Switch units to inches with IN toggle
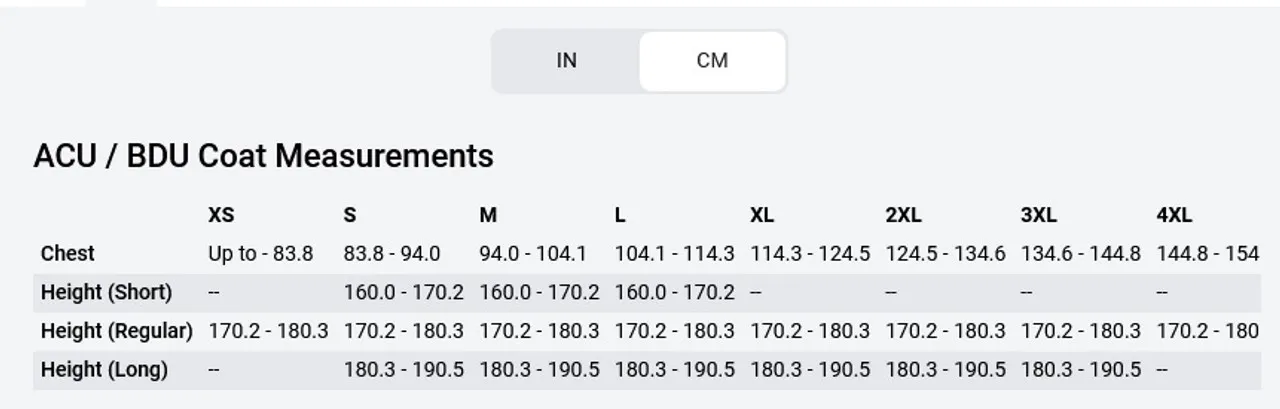1280x409 pixels. 566,61
